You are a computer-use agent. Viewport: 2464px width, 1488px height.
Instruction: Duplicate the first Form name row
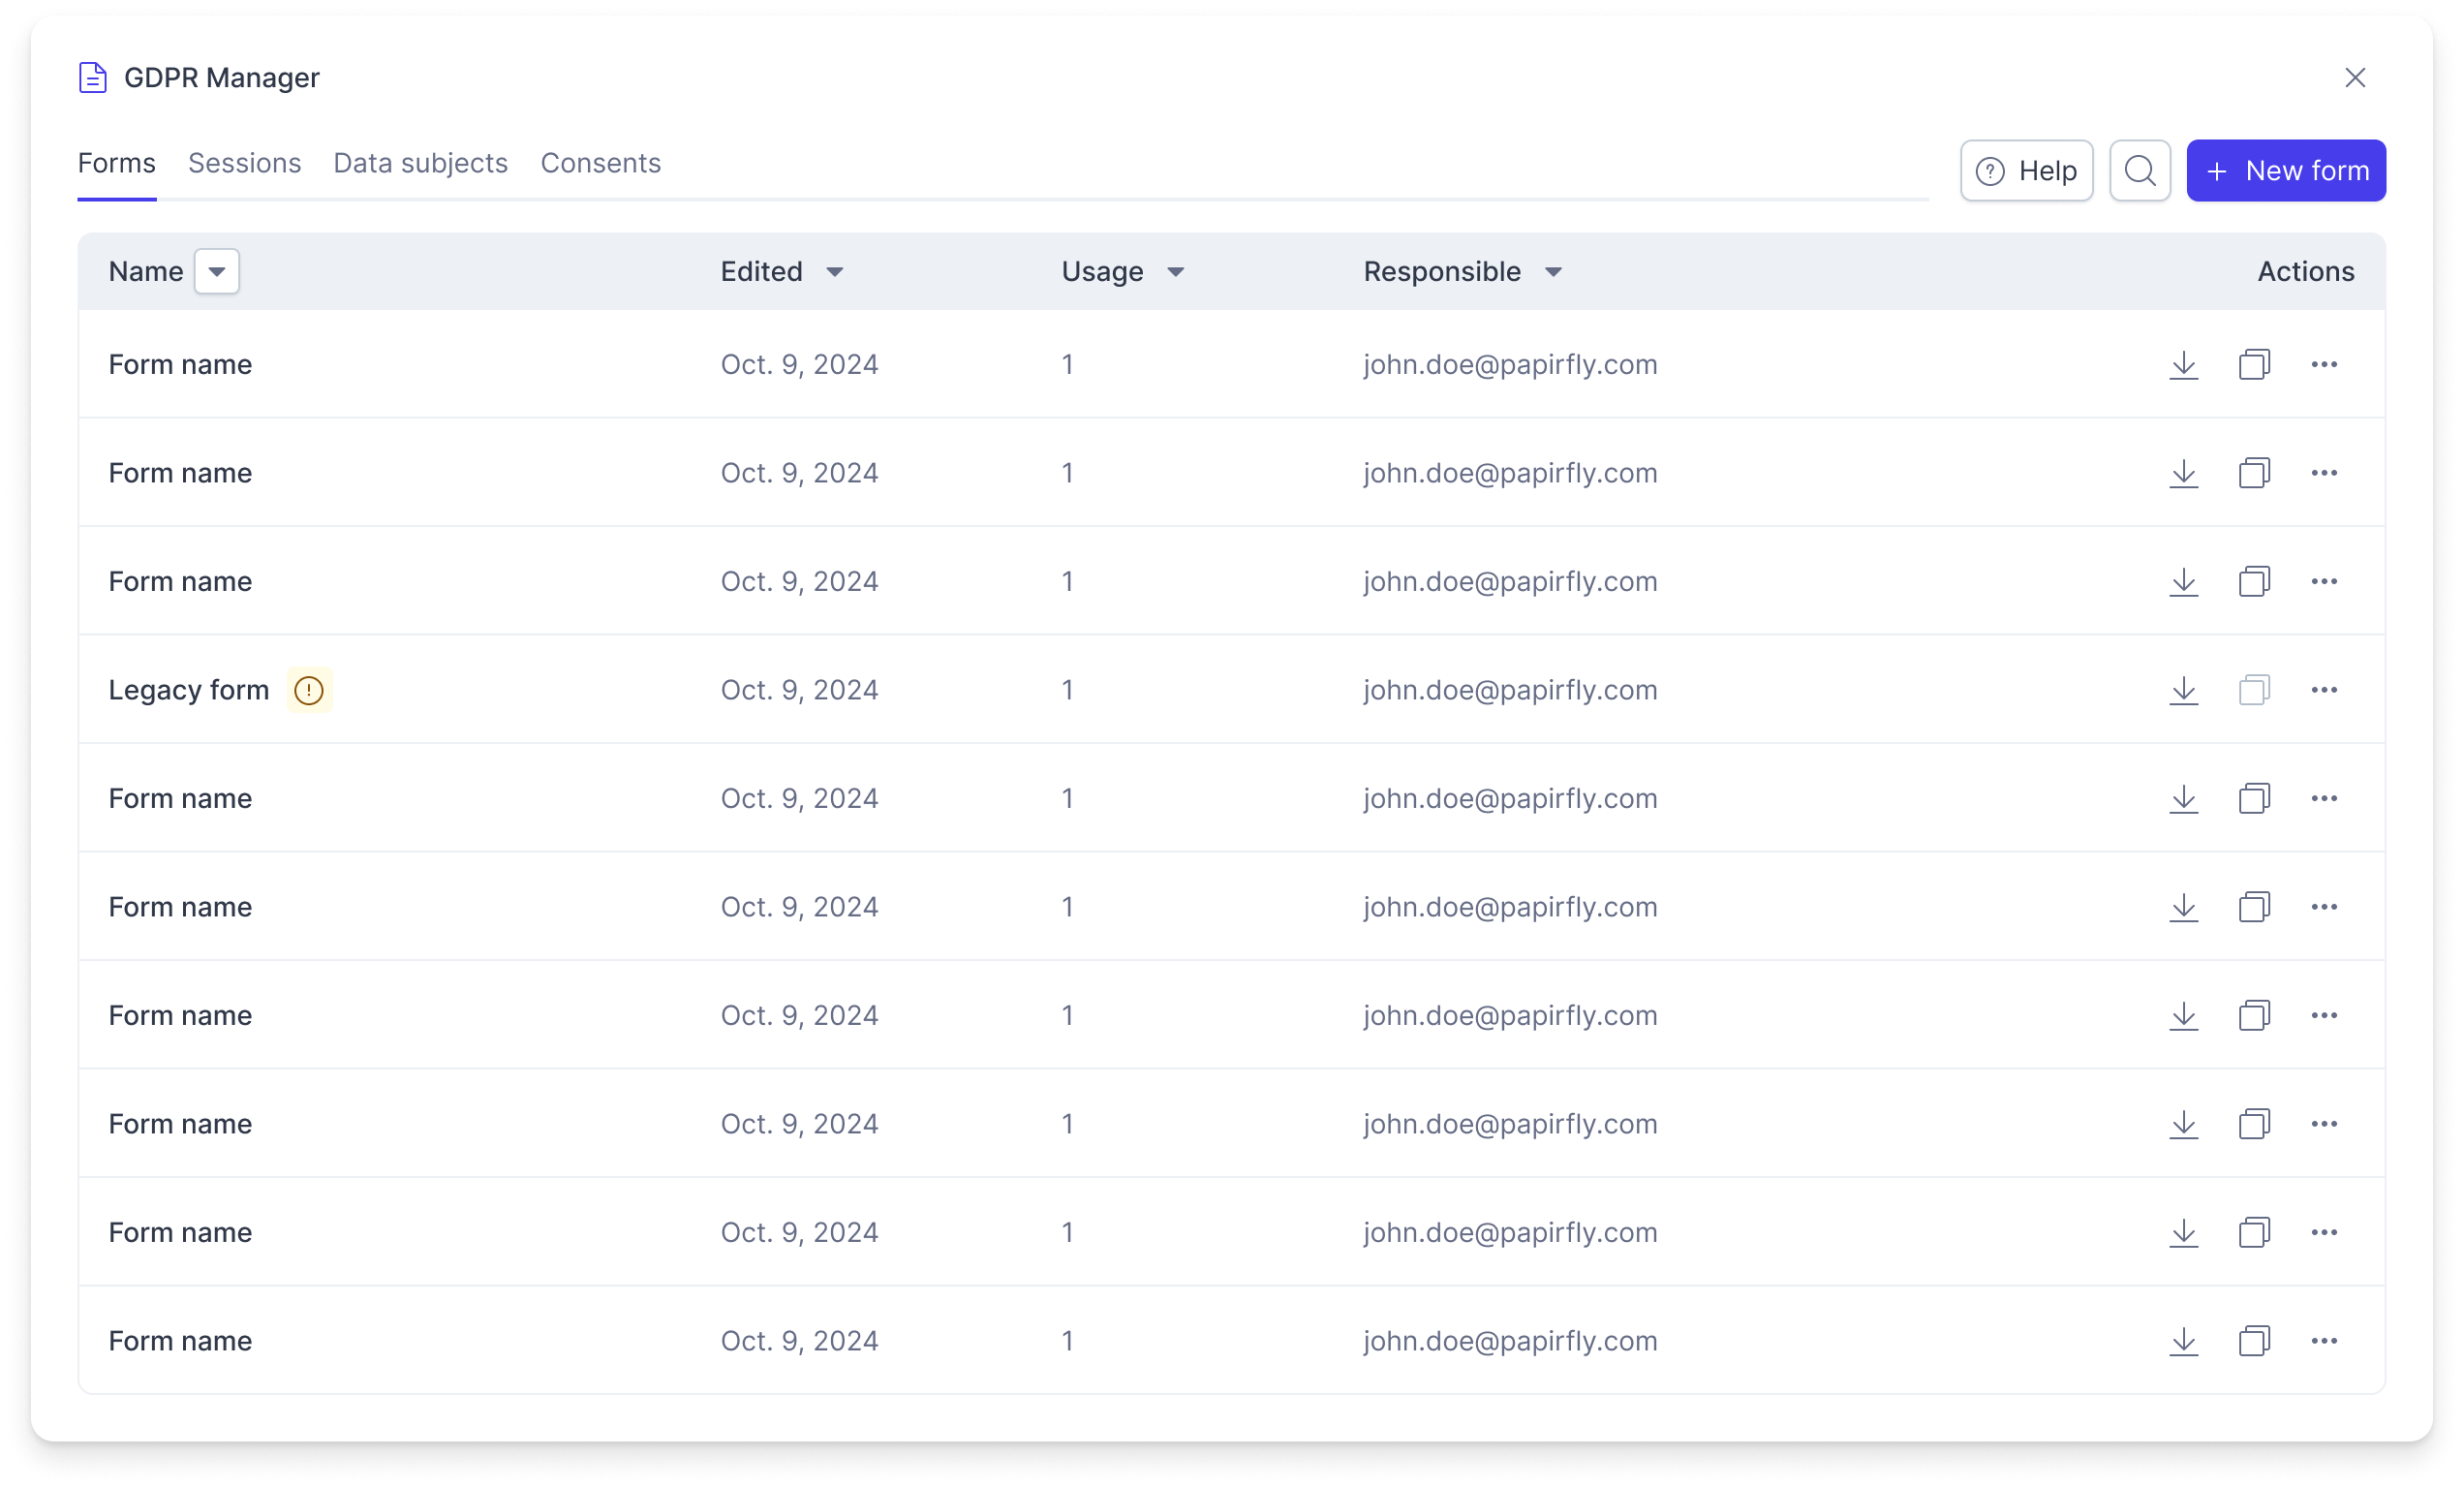[x=2254, y=365]
